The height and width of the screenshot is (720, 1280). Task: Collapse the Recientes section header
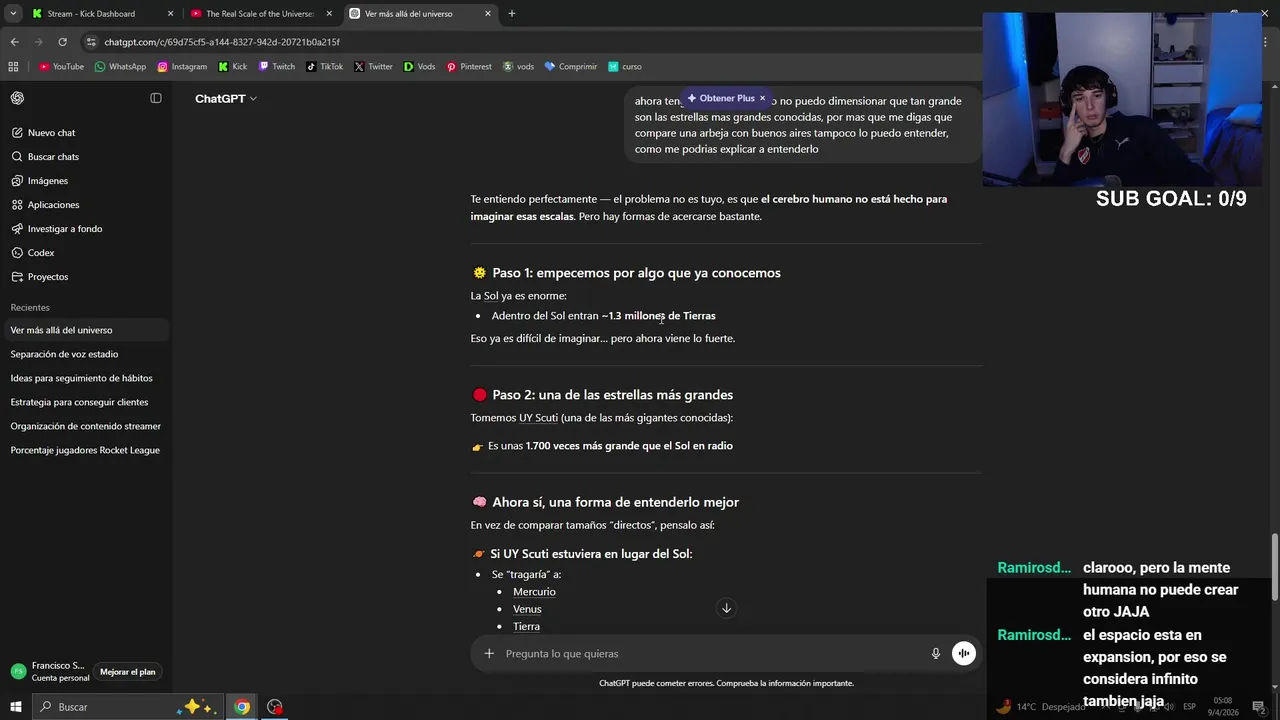[x=30, y=307]
